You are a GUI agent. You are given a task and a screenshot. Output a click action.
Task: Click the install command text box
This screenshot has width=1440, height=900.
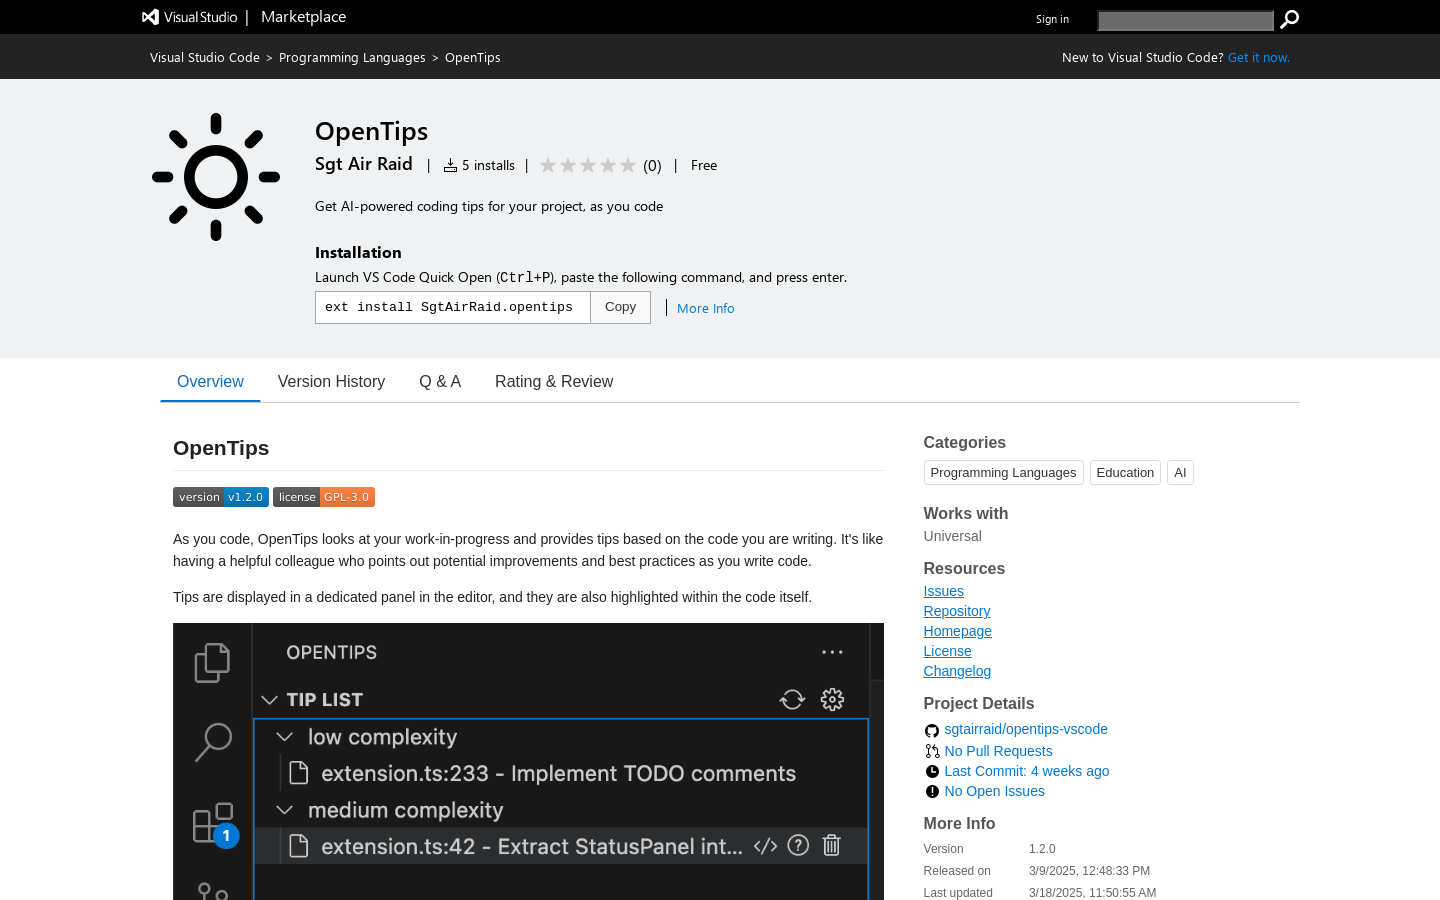pos(453,307)
